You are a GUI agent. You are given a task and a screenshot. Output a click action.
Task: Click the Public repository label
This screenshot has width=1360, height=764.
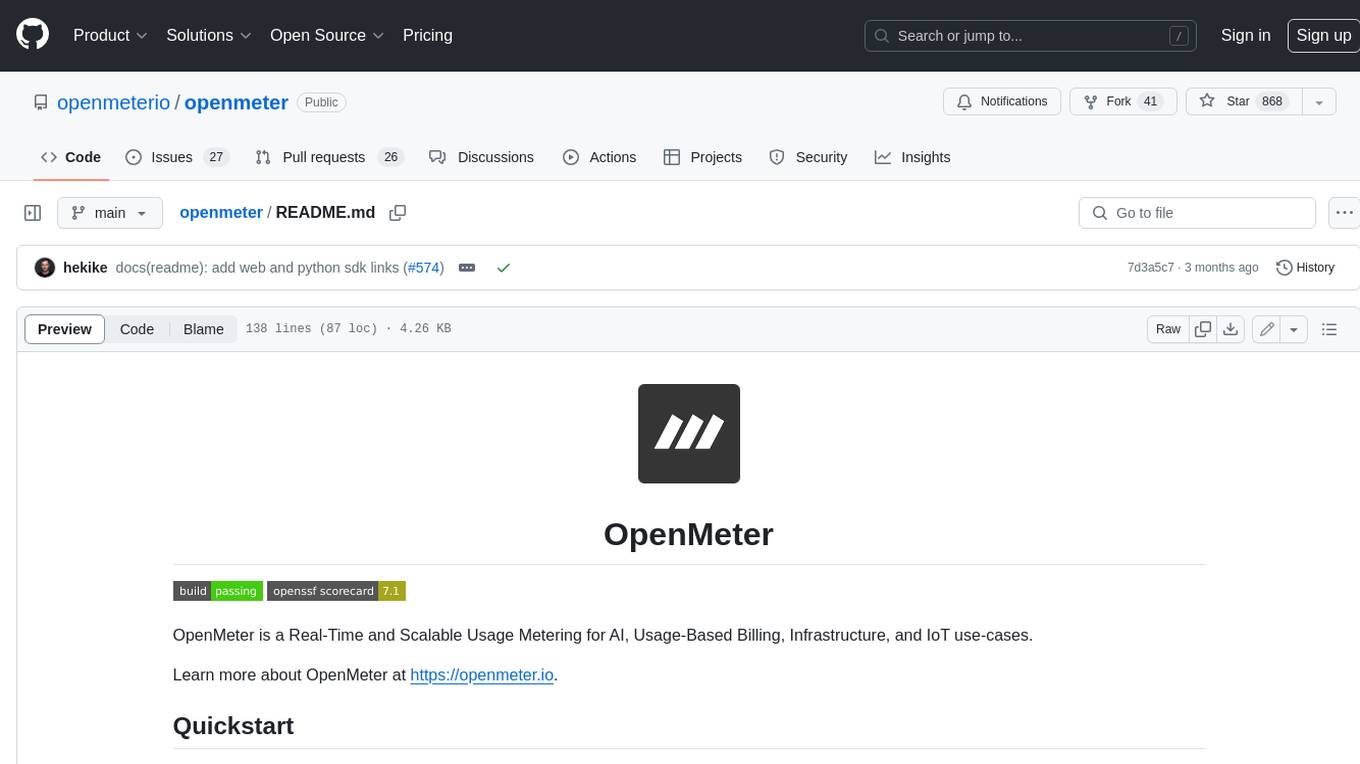(x=321, y=102)
